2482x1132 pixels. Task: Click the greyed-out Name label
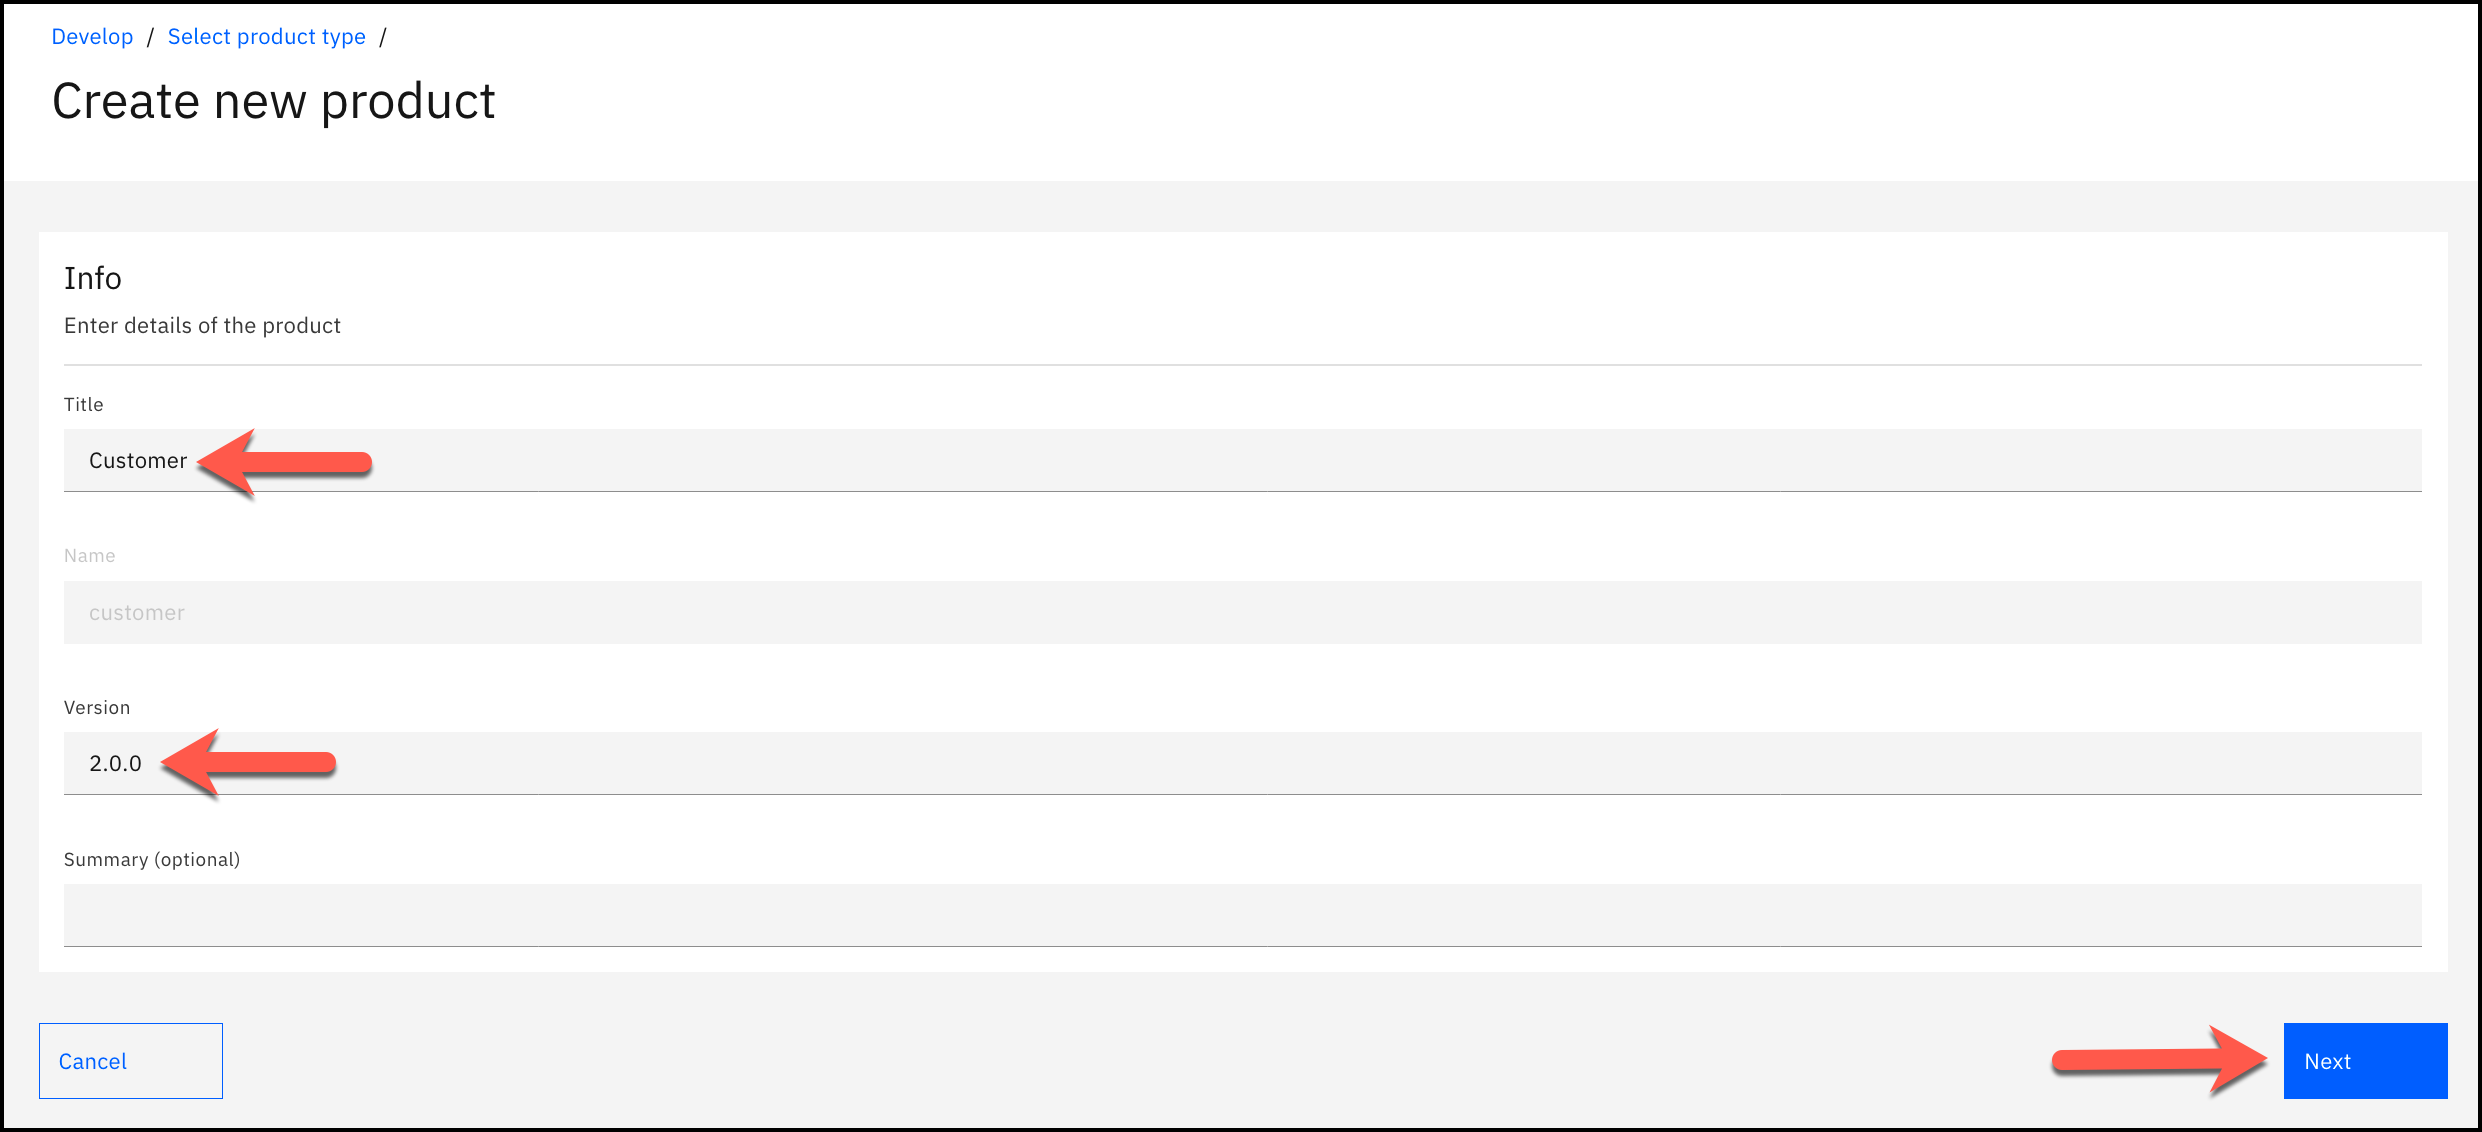tap(89, 556)
